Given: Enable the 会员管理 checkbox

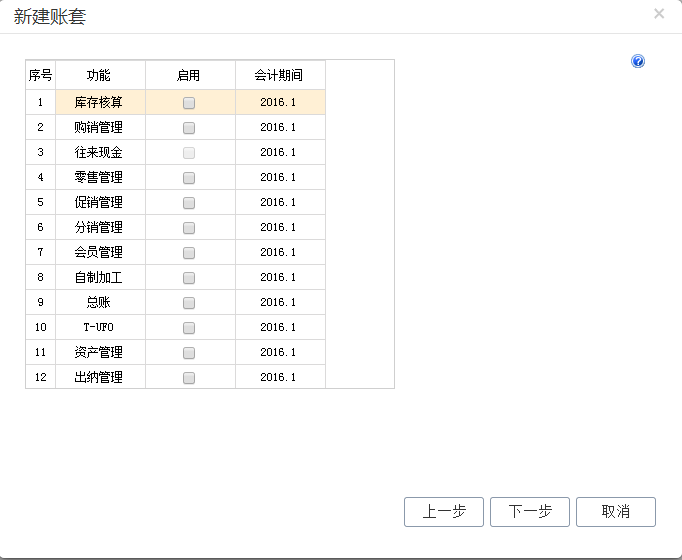Looking at the screenshot, I should pos(189,253).
